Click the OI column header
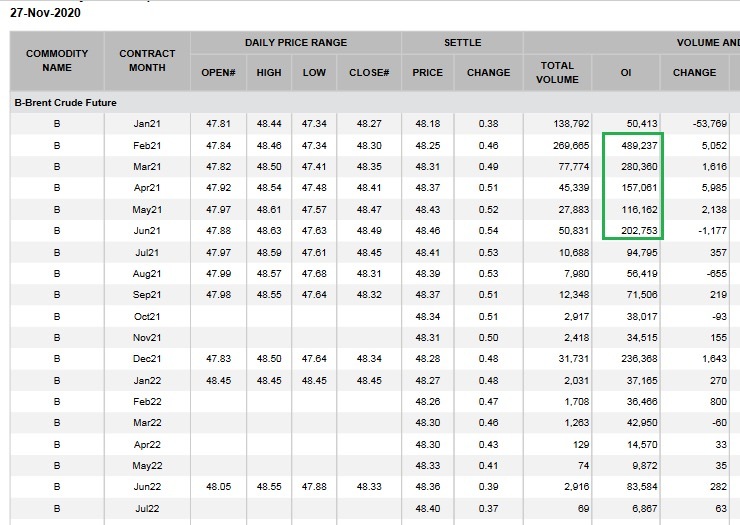This screenshot has height=525, width=740. pos(626,72)
